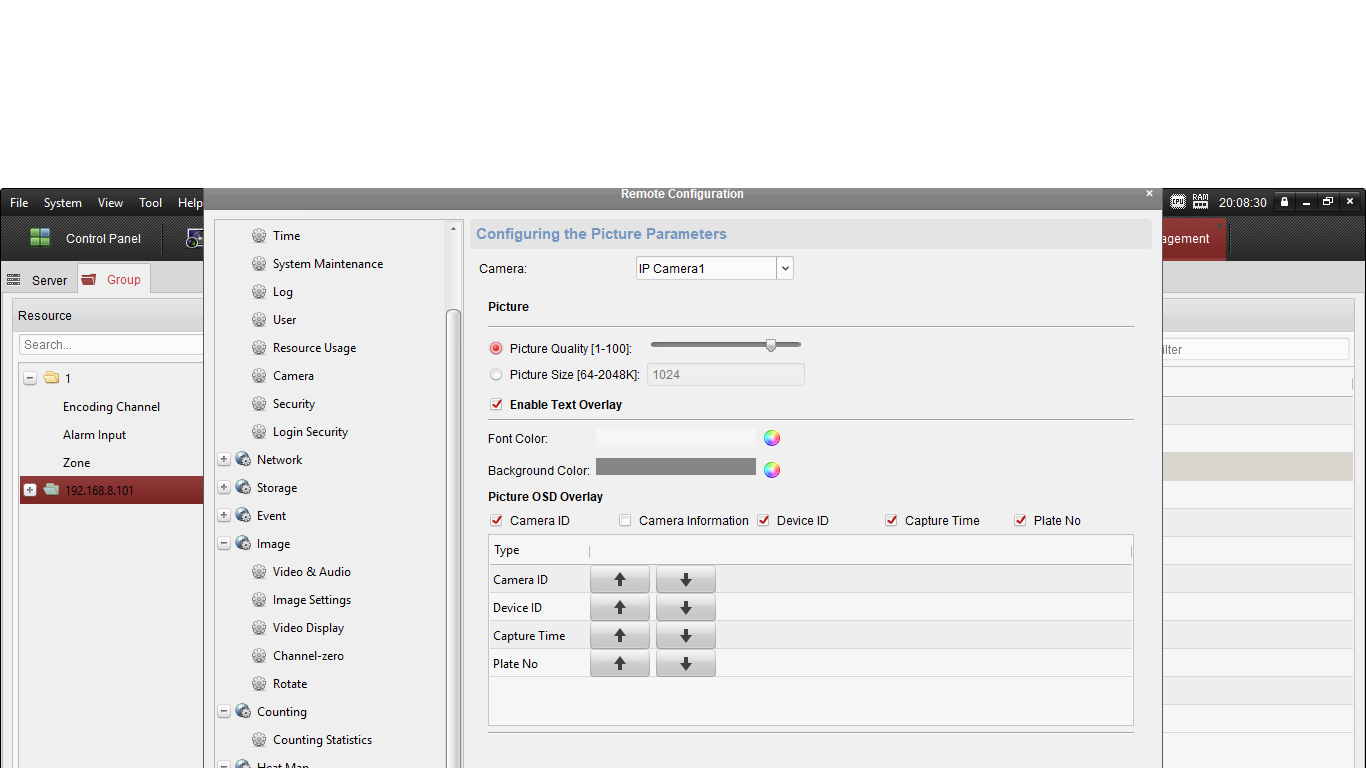1366x768 pixels.
Task: Uncheck Enable Text Overlay checkbox
Action: click(x=496, y=405)
